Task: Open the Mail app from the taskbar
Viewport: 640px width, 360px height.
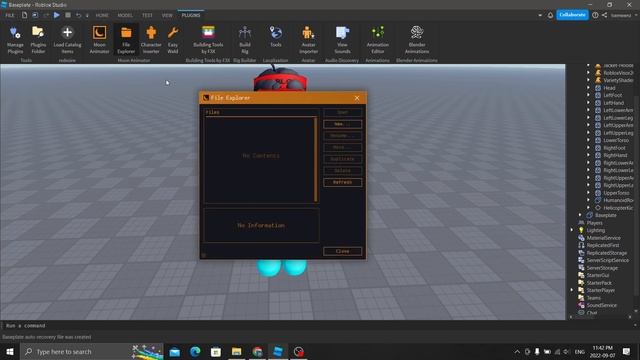Action: (x=175, y=351)
